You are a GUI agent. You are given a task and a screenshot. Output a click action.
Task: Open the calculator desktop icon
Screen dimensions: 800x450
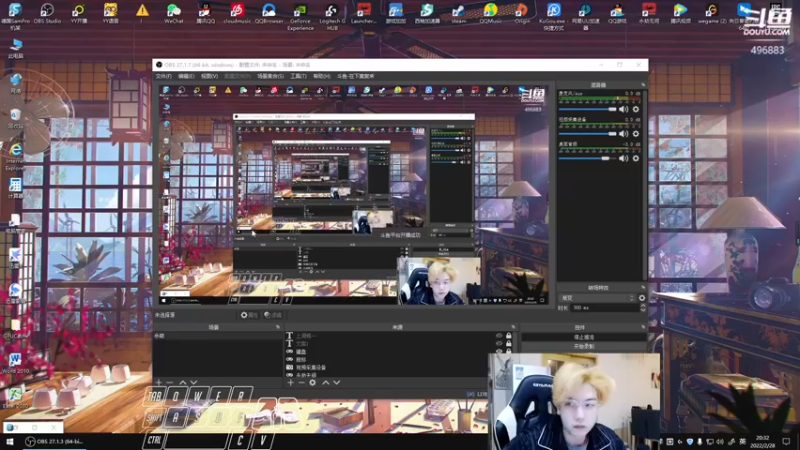(15, 188)
